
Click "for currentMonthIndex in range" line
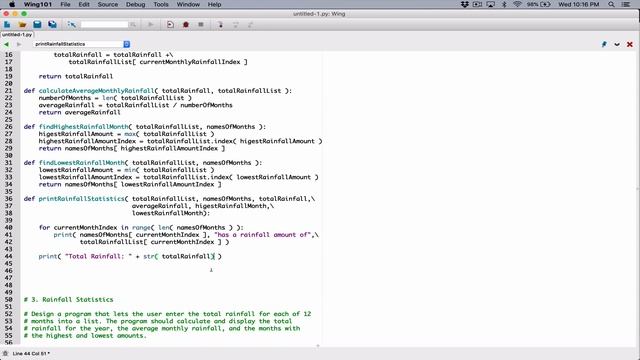(141, 227)
